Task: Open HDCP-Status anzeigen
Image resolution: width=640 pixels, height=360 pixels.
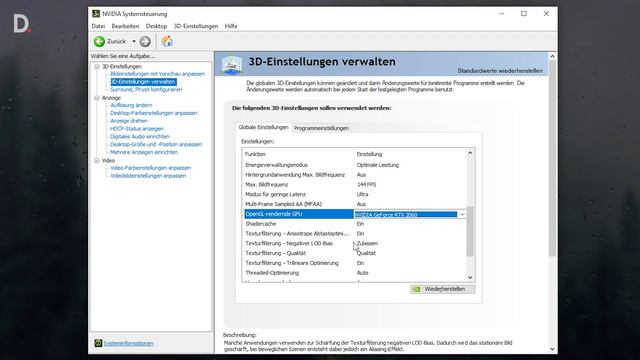Action: 137,129
